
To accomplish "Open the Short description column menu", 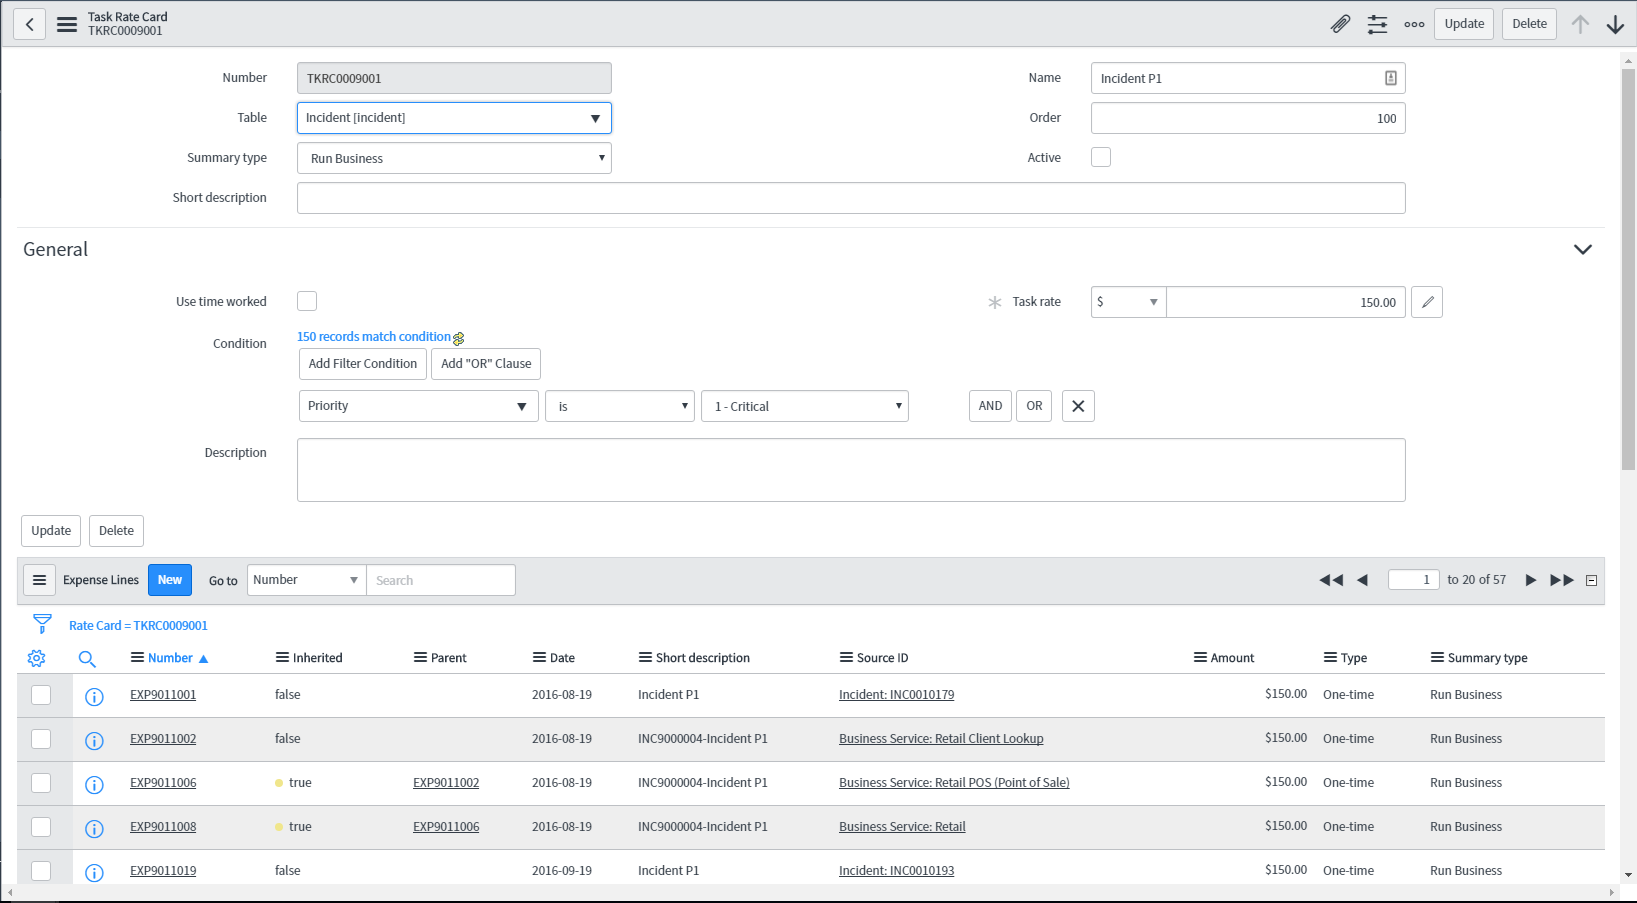I will [x=646, y=658].
